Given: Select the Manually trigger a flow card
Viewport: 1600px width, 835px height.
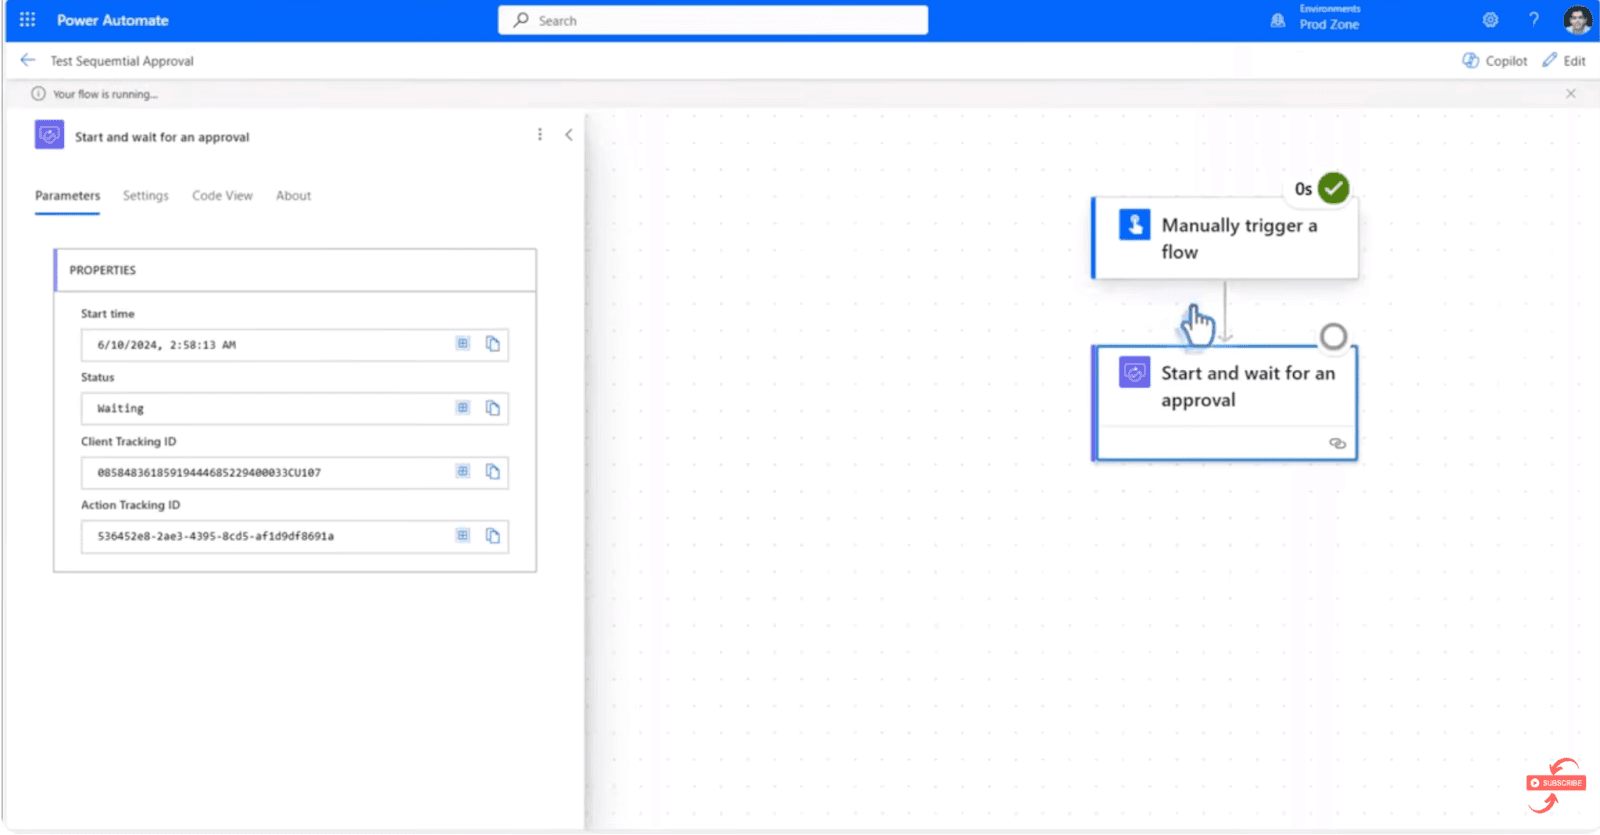Looking at the screenshot, I should [x=1225, y=238].
